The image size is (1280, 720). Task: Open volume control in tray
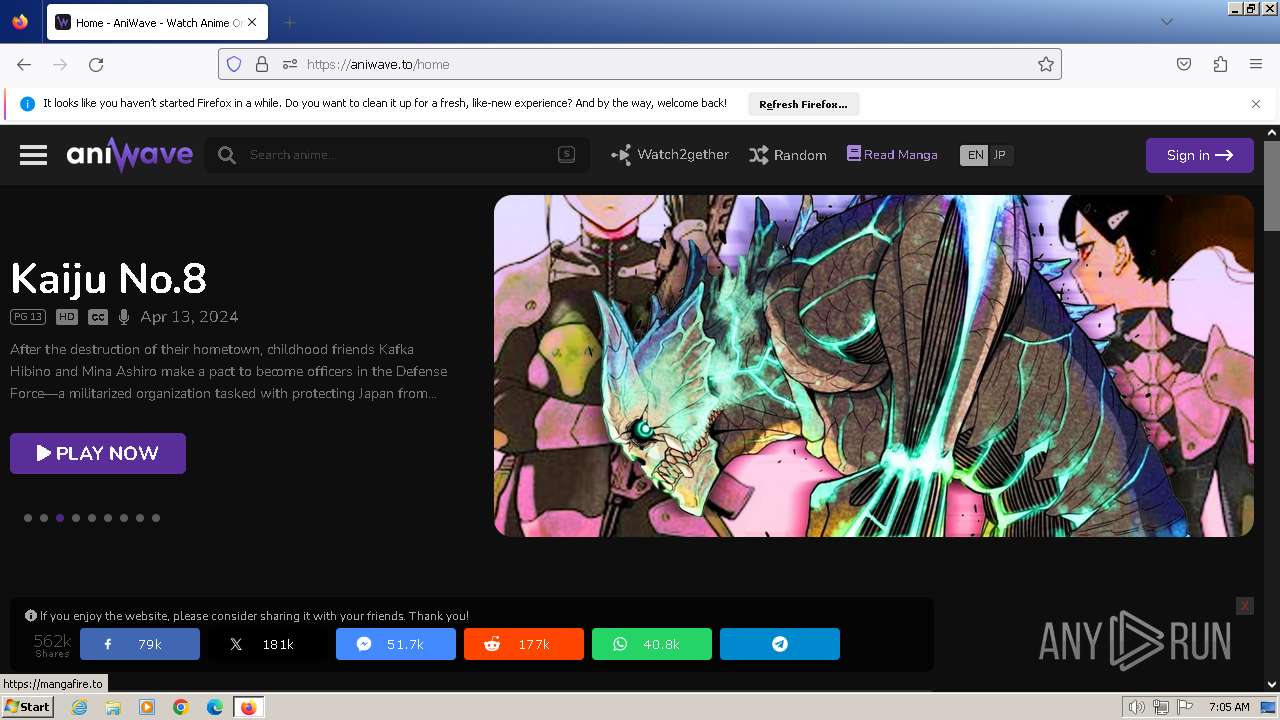1136,707
